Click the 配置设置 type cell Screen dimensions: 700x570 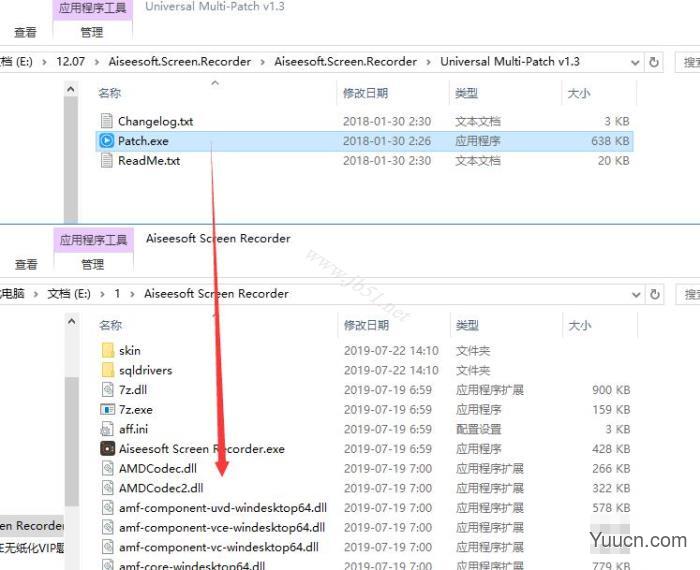pos(479,429)
